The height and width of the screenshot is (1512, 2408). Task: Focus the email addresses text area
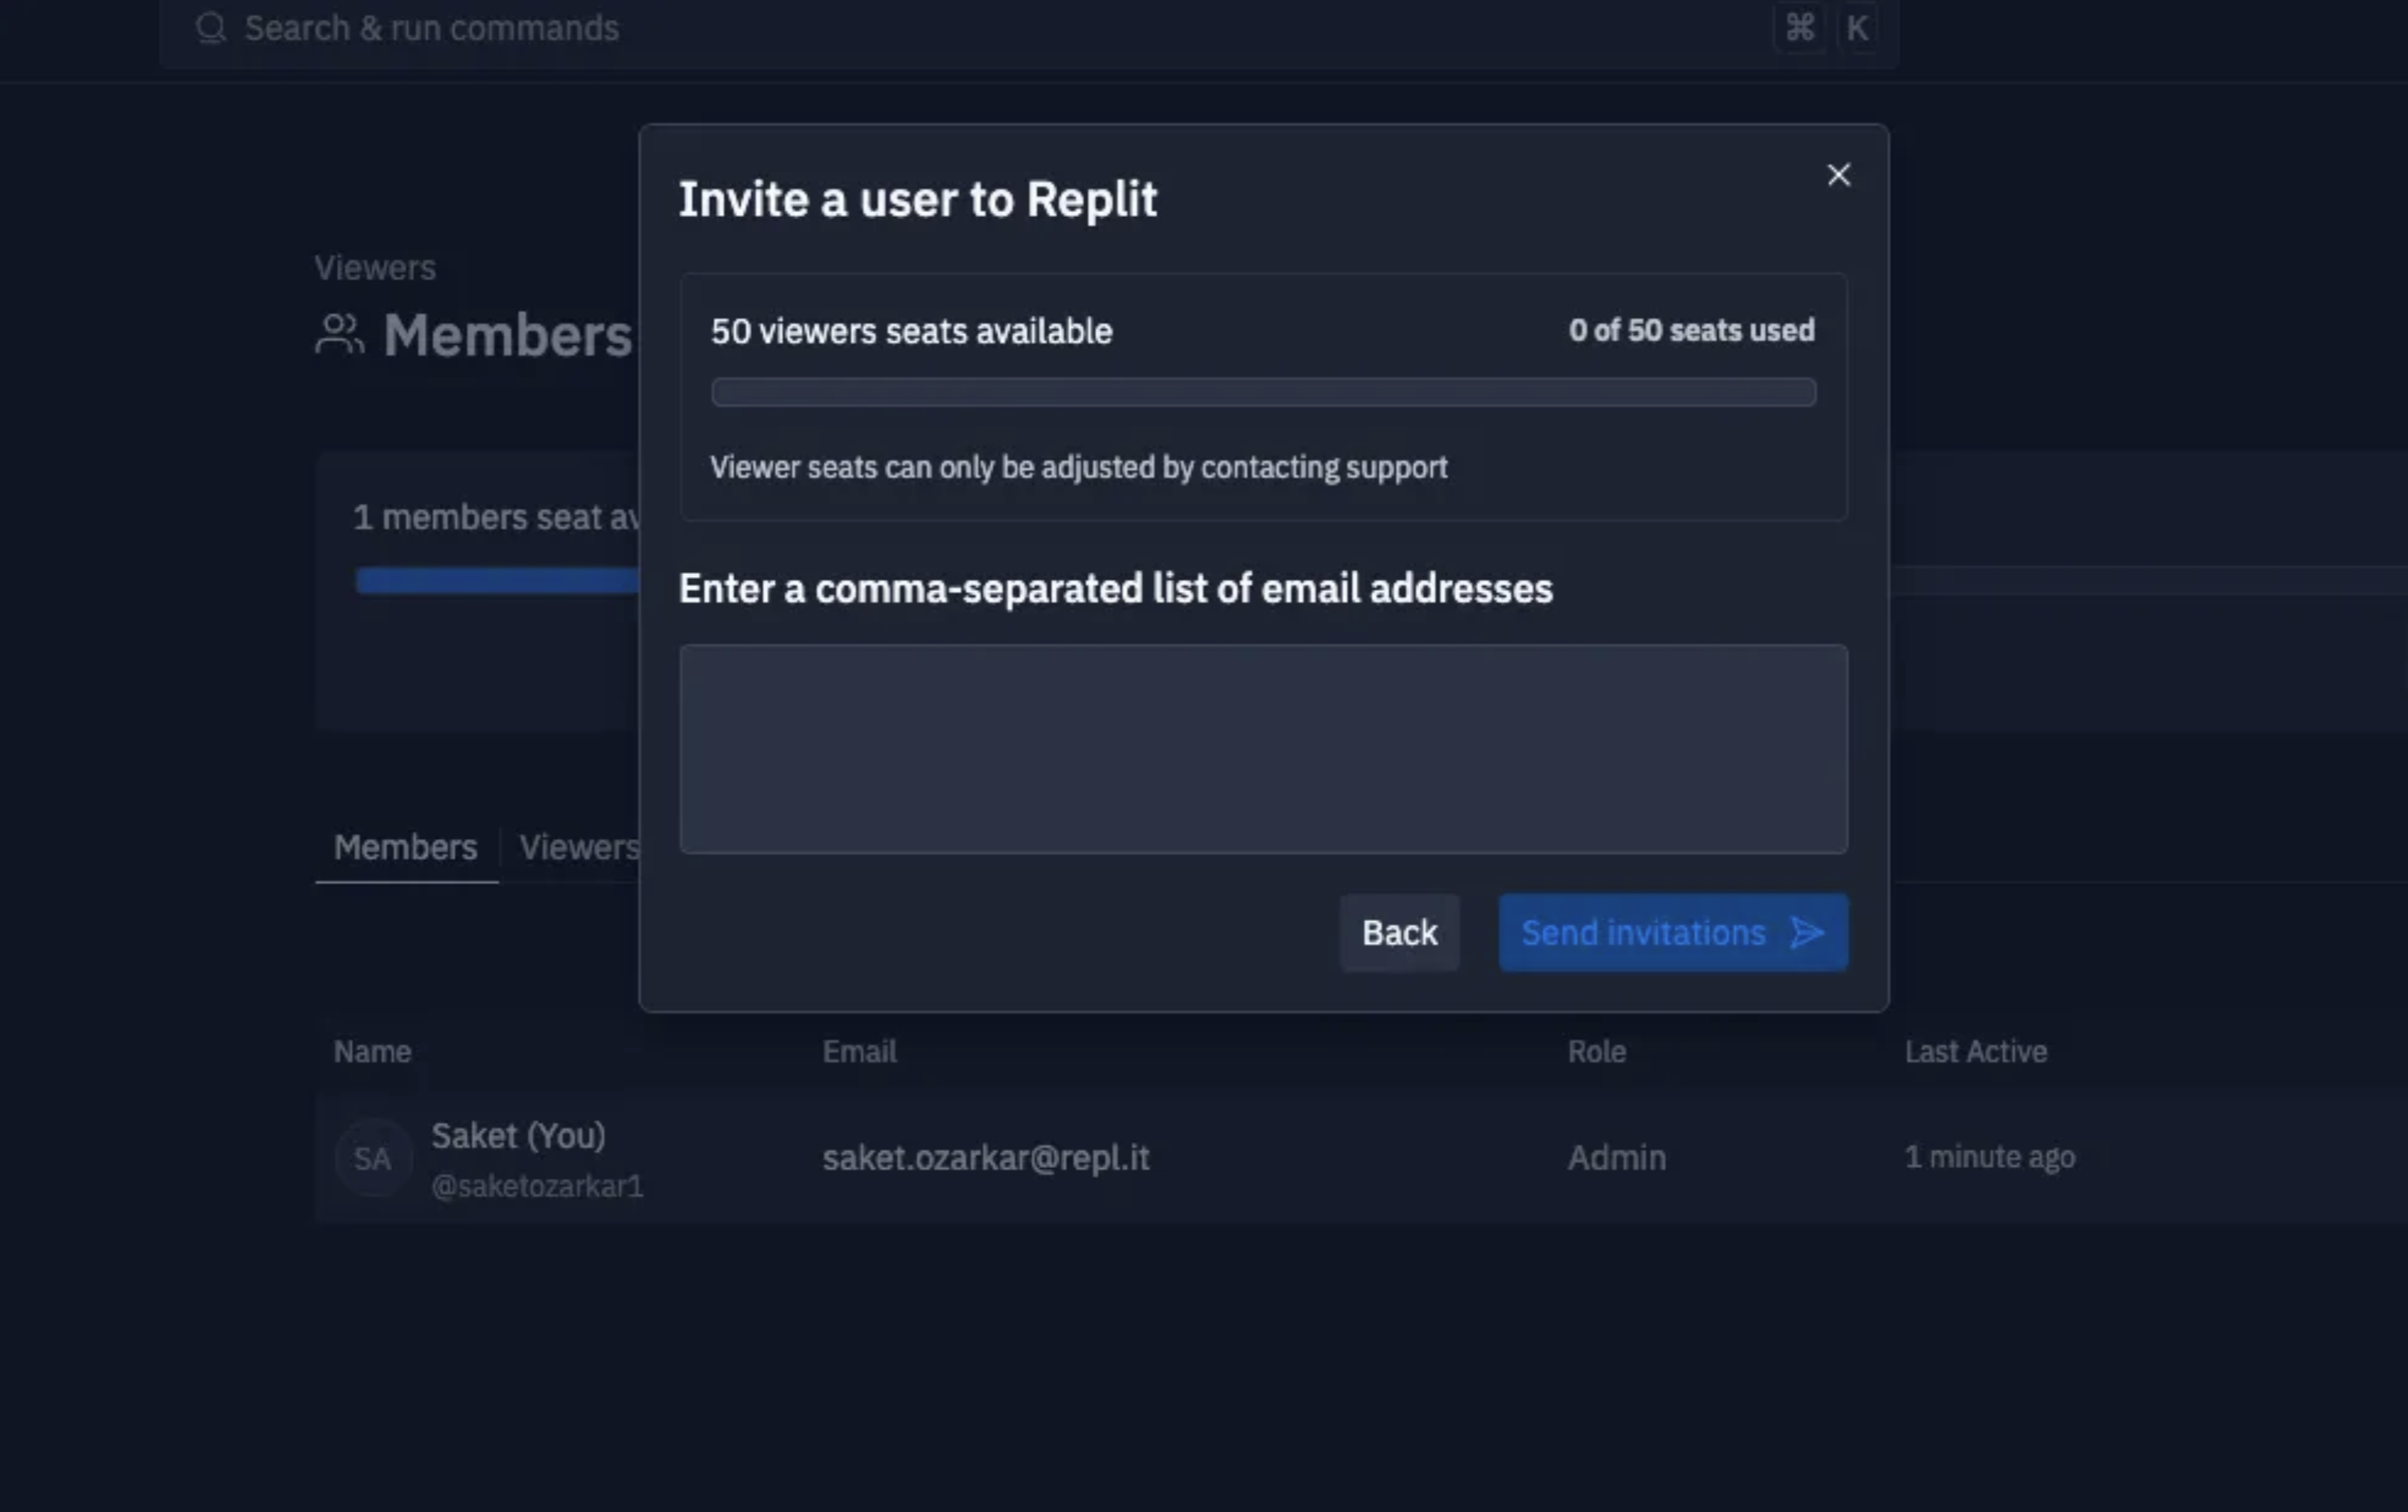1263,748
